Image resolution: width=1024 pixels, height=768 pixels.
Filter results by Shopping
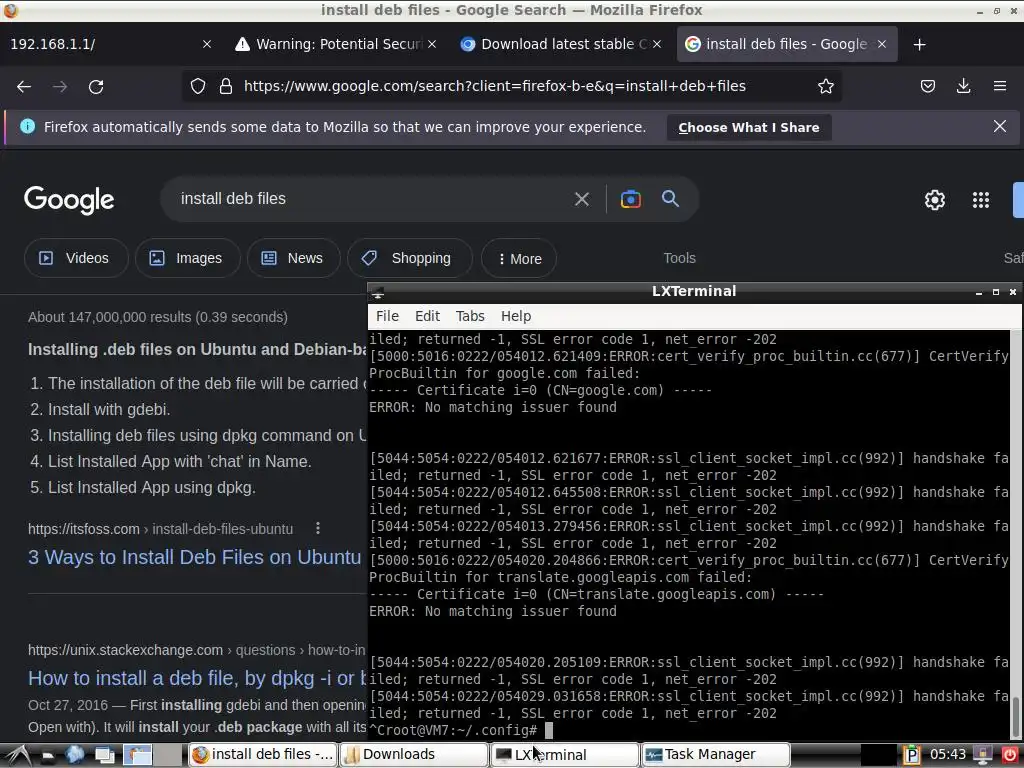(x=409, y=258)
